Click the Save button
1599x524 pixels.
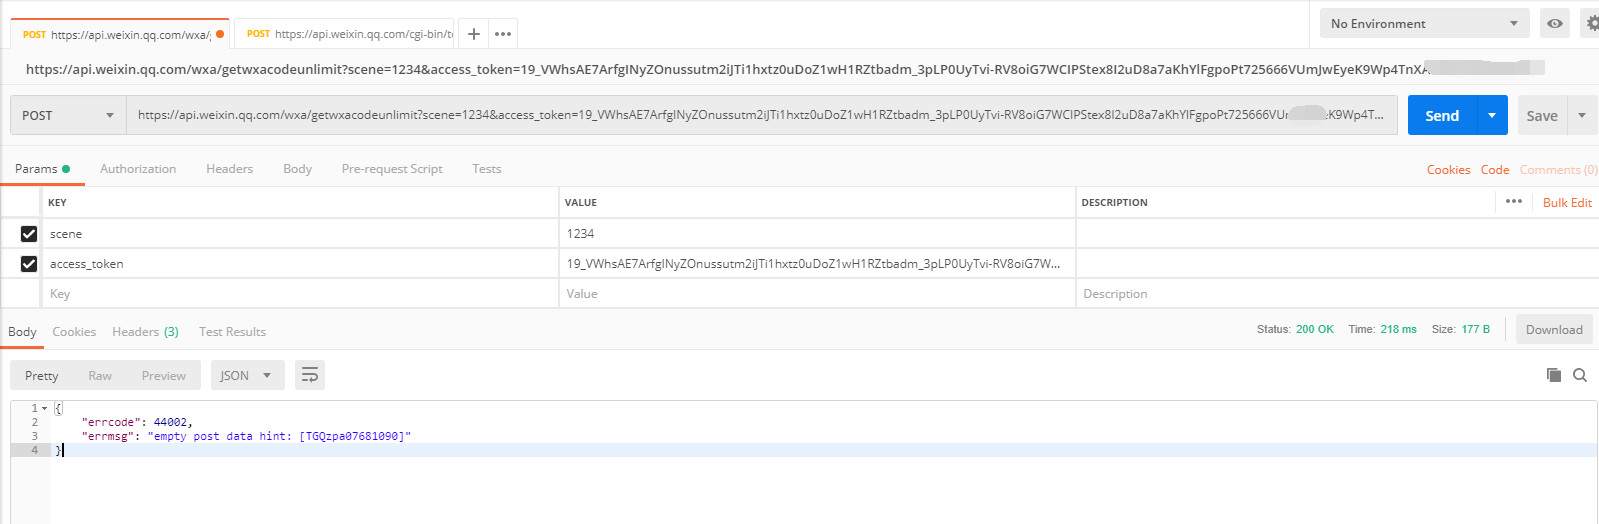coord(1542,115)
